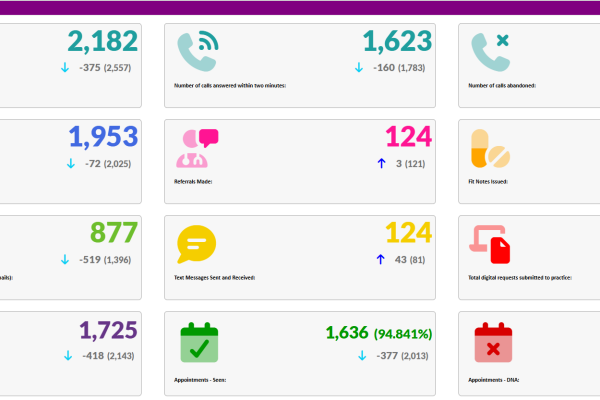Select the blue 1,953 figure
Viewport: 600px width, 400px height.
coord(103,137)
